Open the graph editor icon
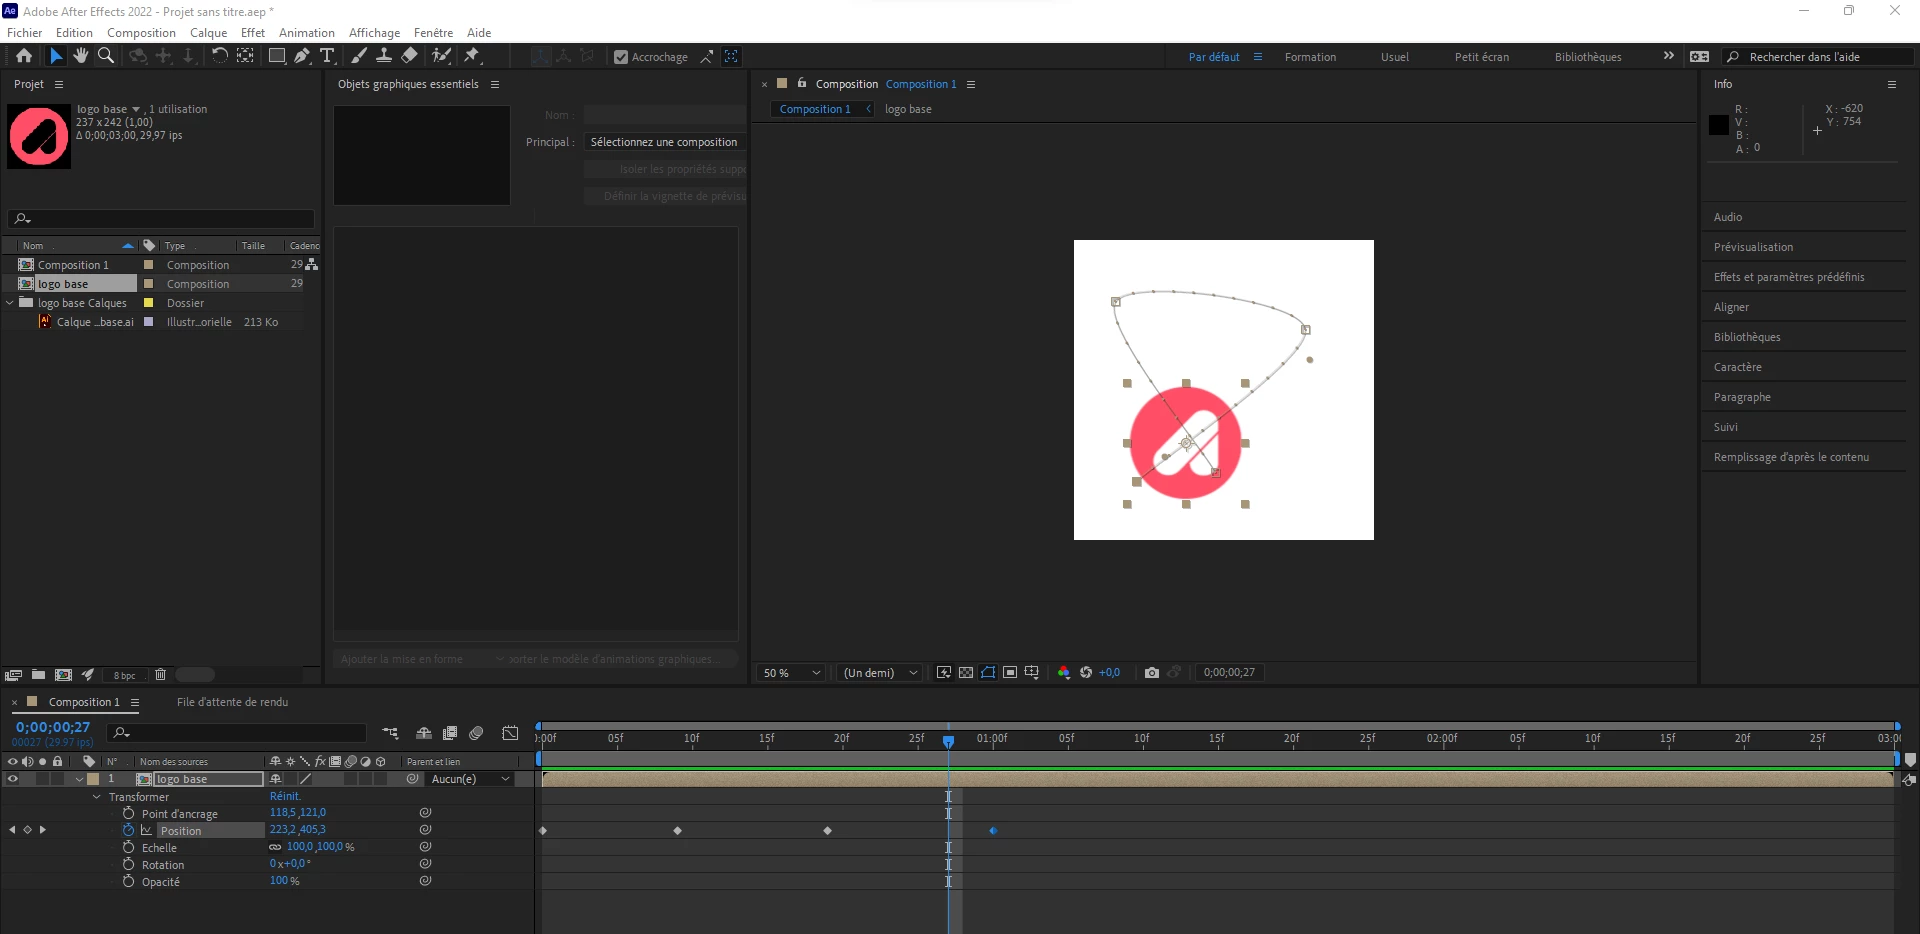 click(510, 733)
